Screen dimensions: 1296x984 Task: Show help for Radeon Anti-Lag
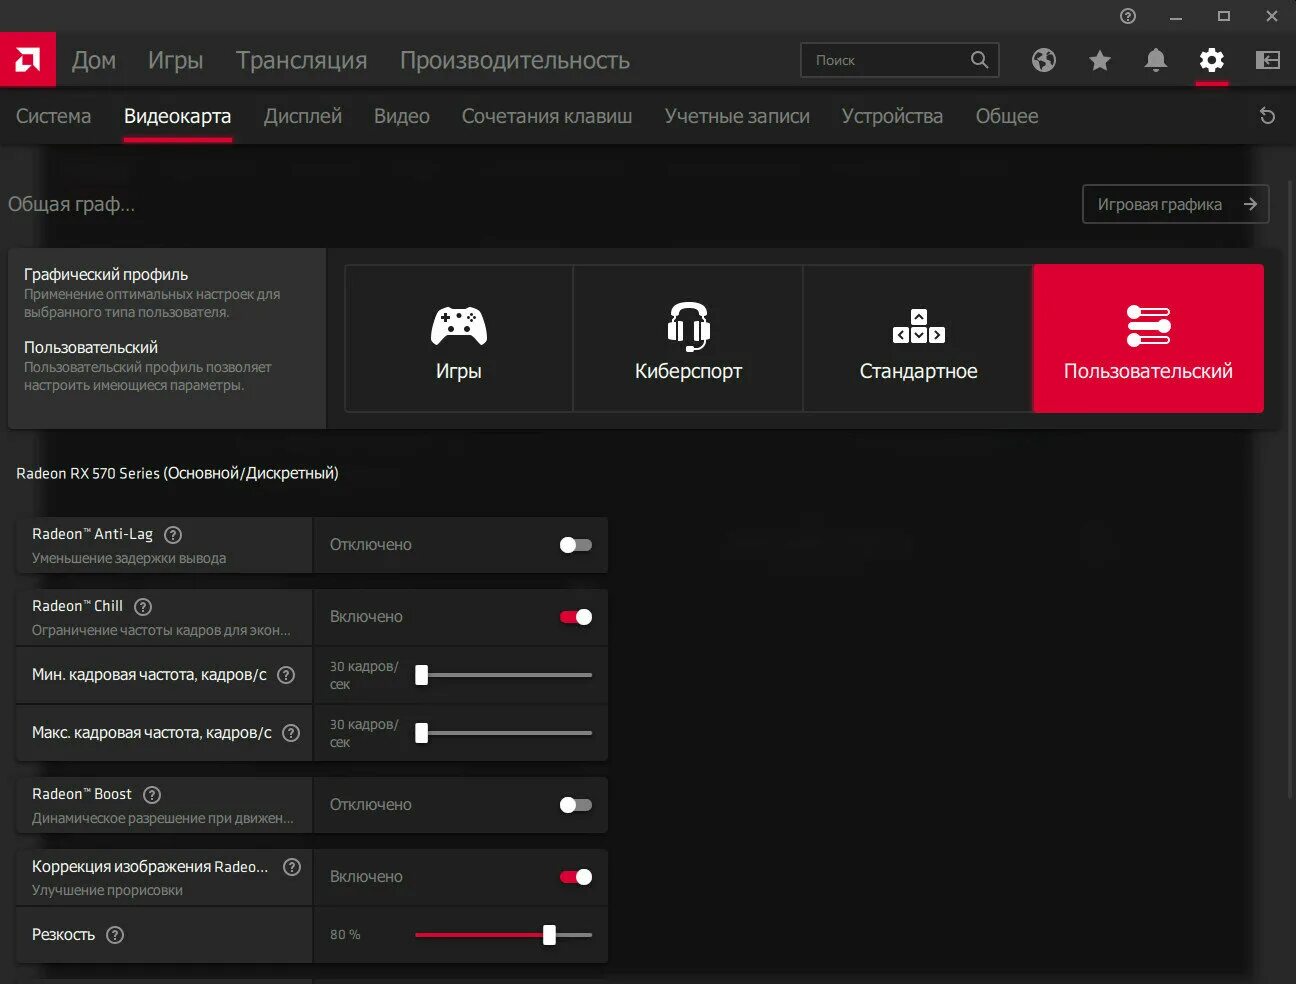(173, 535)
